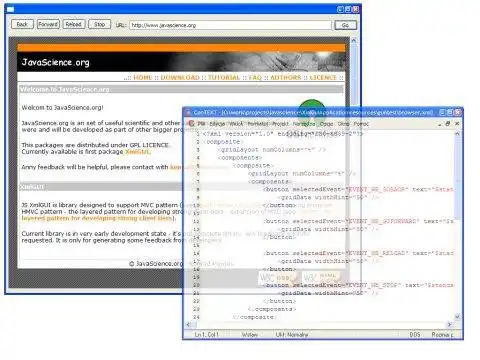
Task: Click the 'Welcom to JavaScience.org!' paragraph text
Action: coord(62,108)
